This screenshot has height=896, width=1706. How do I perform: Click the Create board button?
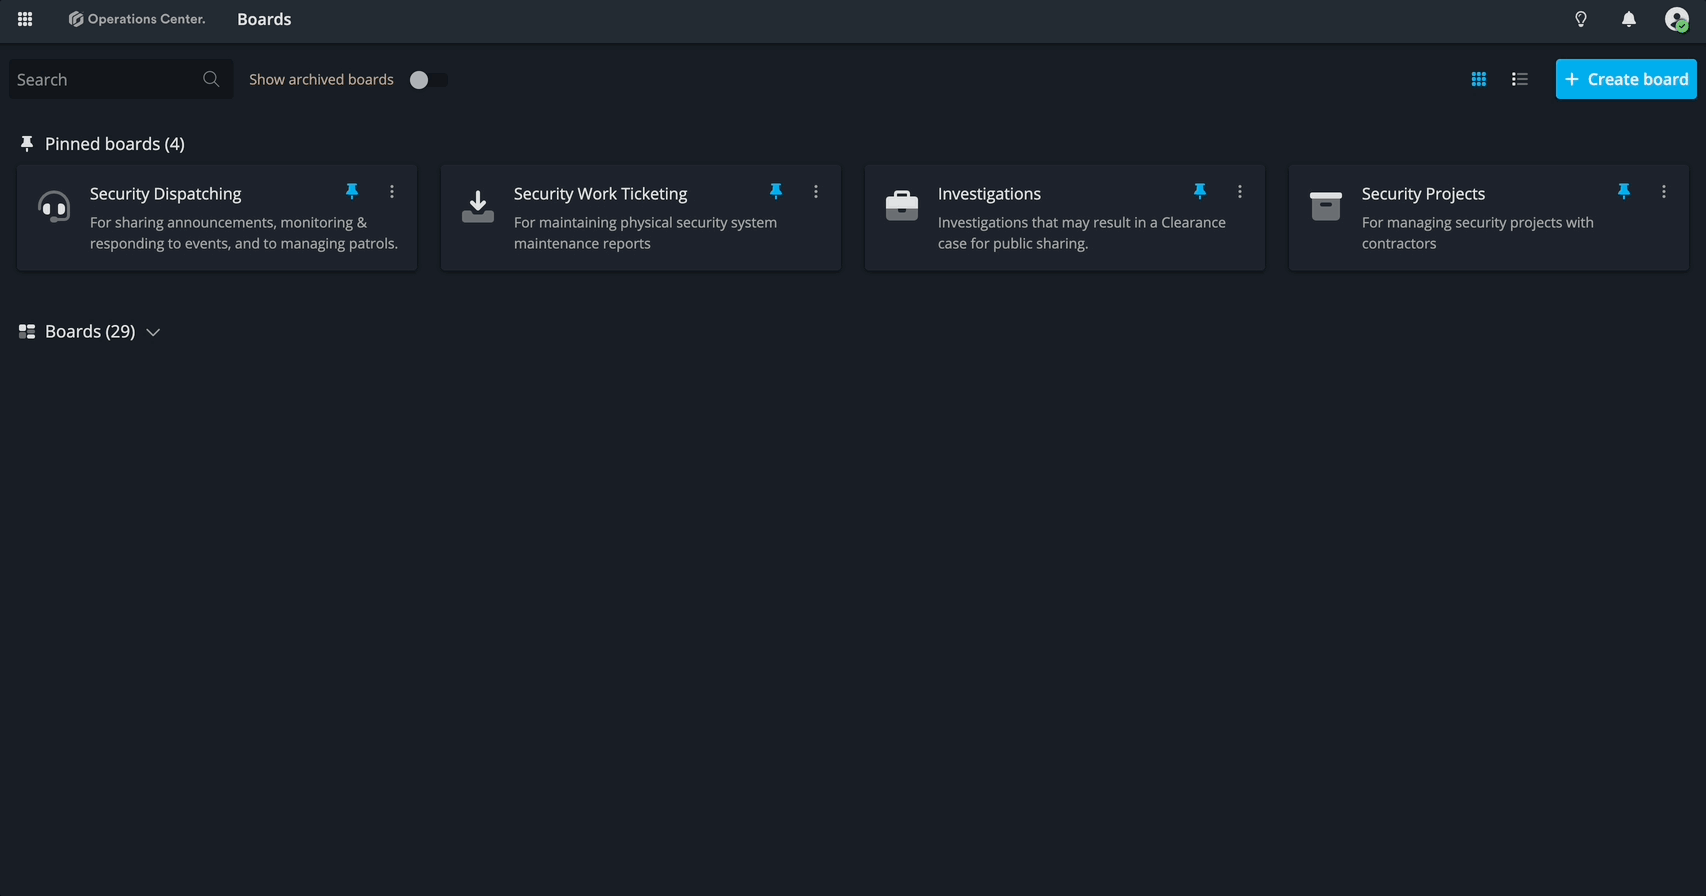coord(1626,79)
